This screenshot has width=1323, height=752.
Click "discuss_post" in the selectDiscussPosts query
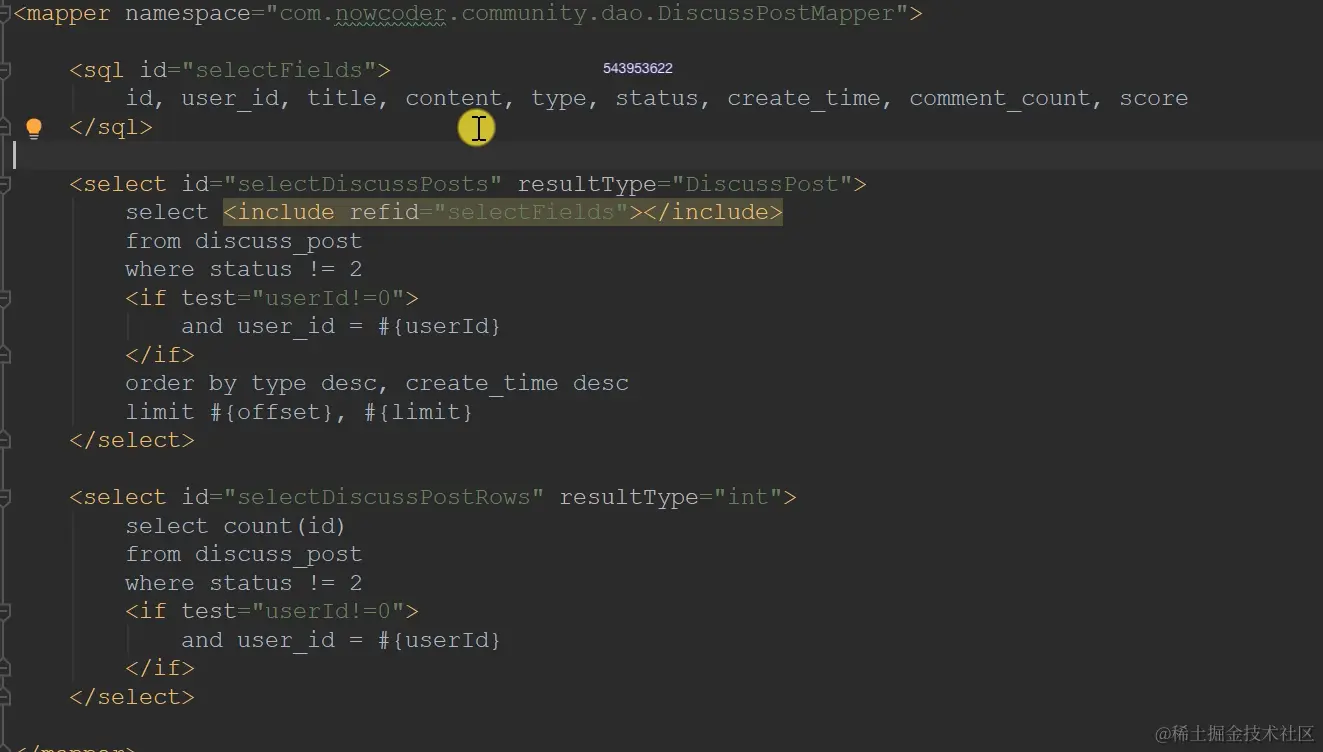click(279, 241)
